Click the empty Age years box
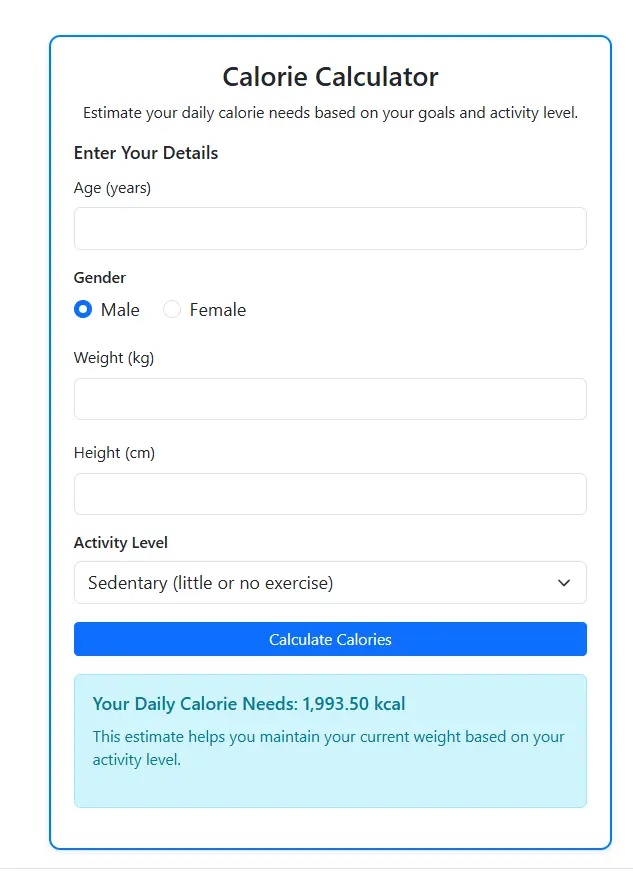Image resolution: width=633 pixels, height=871 pixels. [x=330, y=228]
